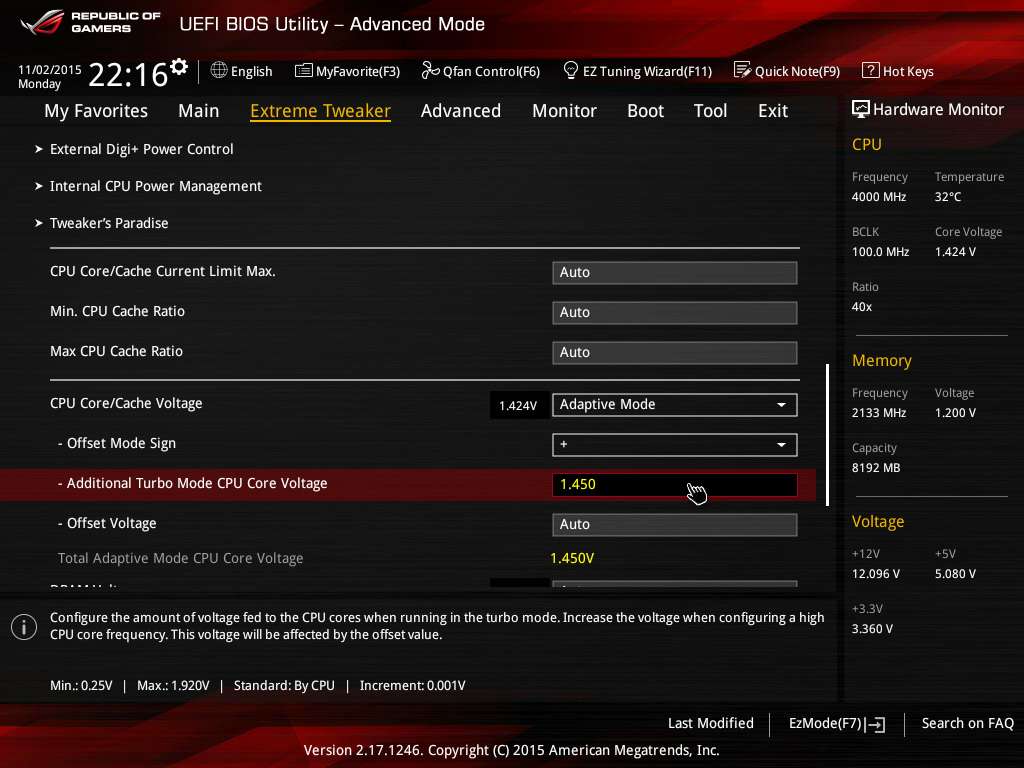Click Last Modified button
Viewport: 1024px width, 768px height.
coord(710,723)
